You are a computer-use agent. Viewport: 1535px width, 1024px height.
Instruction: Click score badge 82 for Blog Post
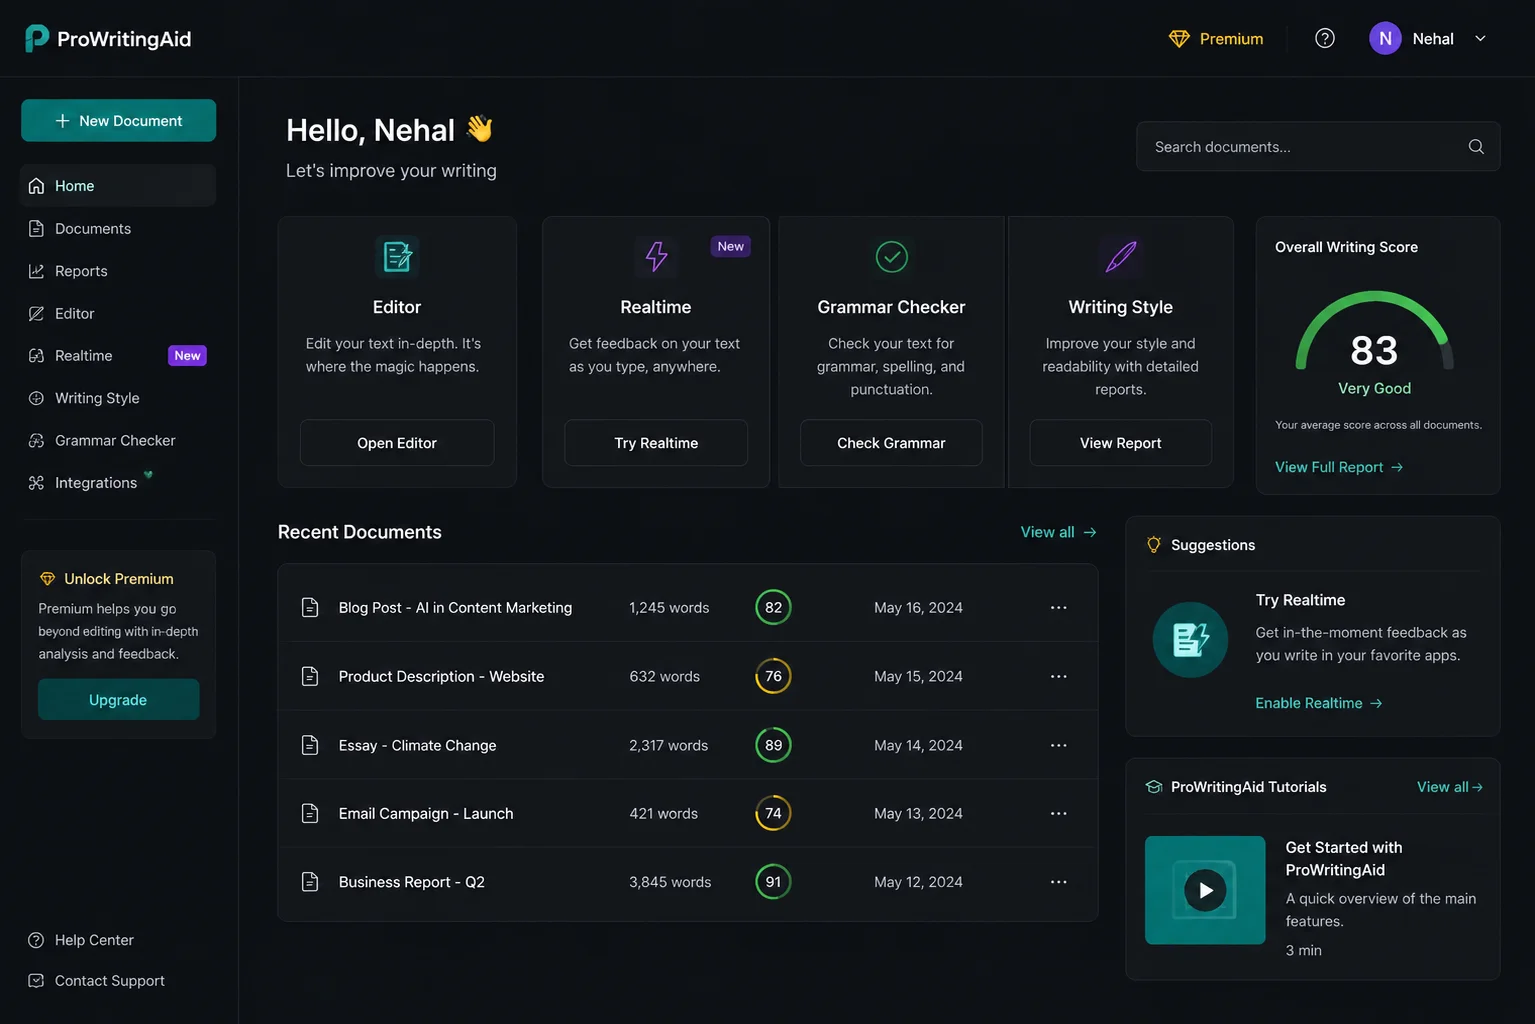coord(773,607)
